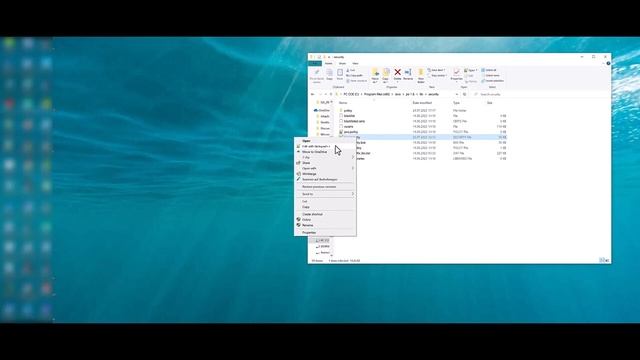640x360 pixels.
Task: Expand the 7-Zip submenu in context menu
Action: [x=325, y=158]
